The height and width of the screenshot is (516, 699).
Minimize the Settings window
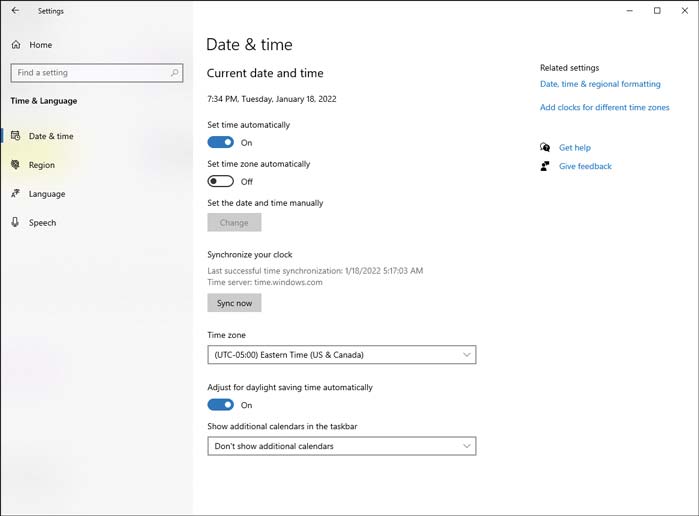pos(629,11)
